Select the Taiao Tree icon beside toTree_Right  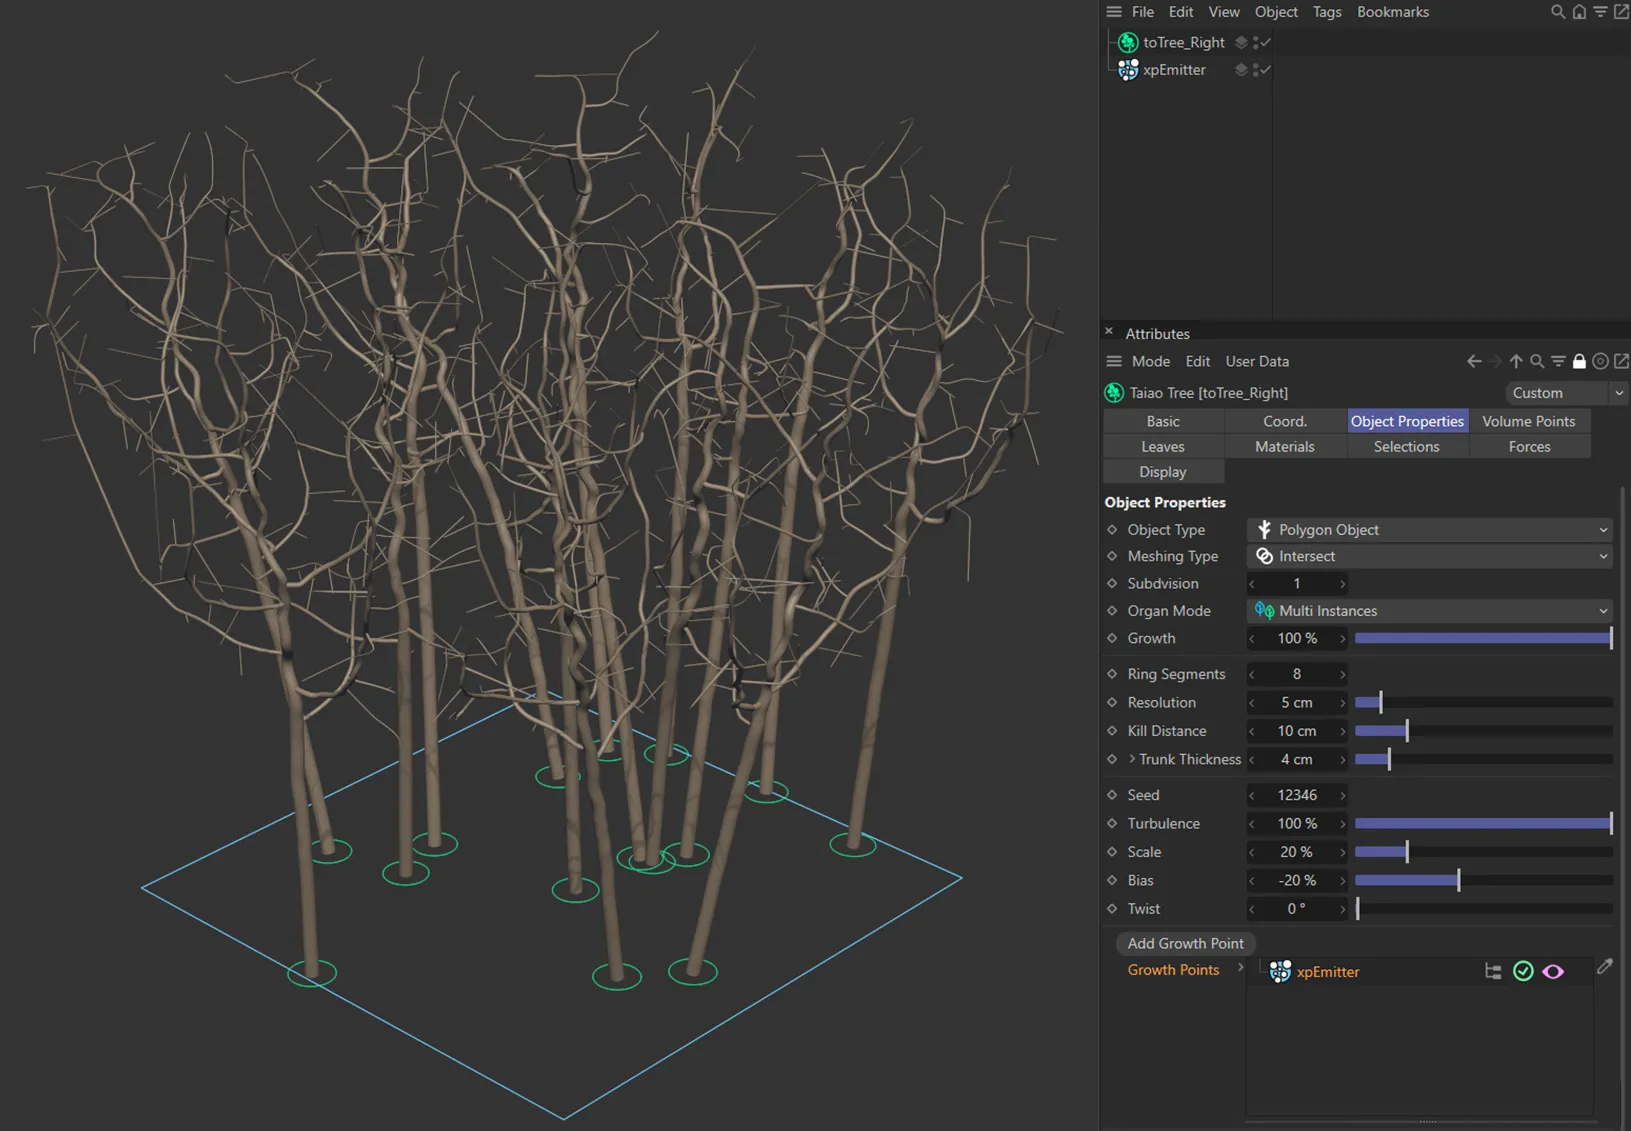[1128, 42]
